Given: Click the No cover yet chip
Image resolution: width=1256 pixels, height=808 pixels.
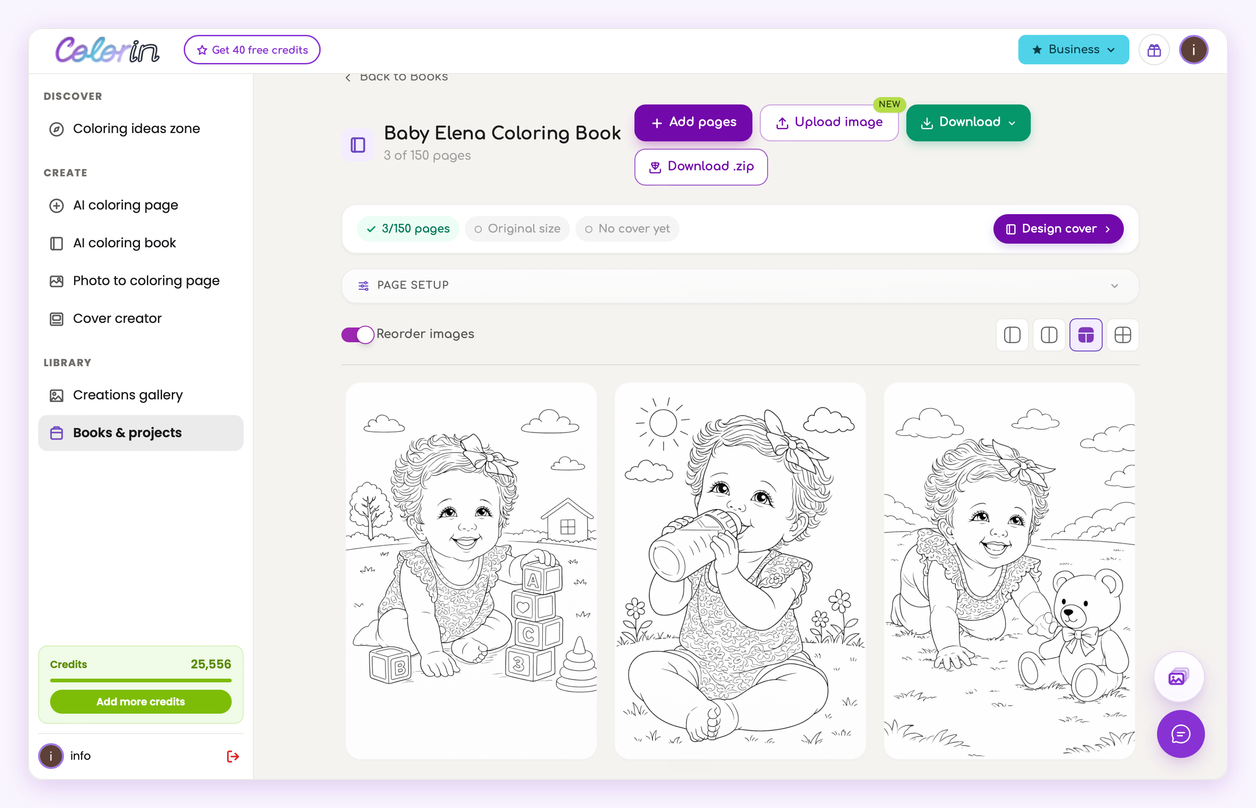Looking at the screenshot, I should point(627,229).
